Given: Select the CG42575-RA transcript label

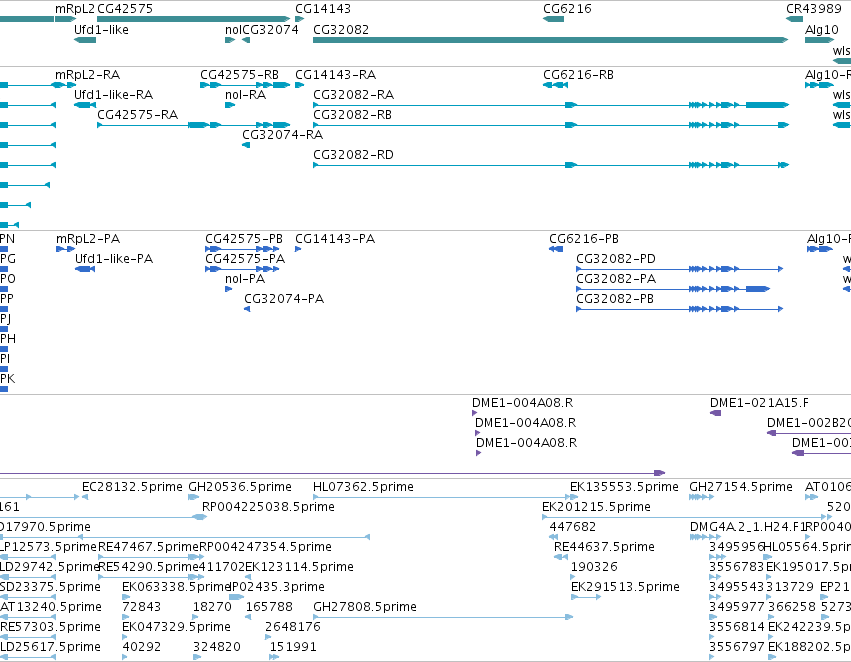Looking at the screenshot, I should (x=137, y=114).
